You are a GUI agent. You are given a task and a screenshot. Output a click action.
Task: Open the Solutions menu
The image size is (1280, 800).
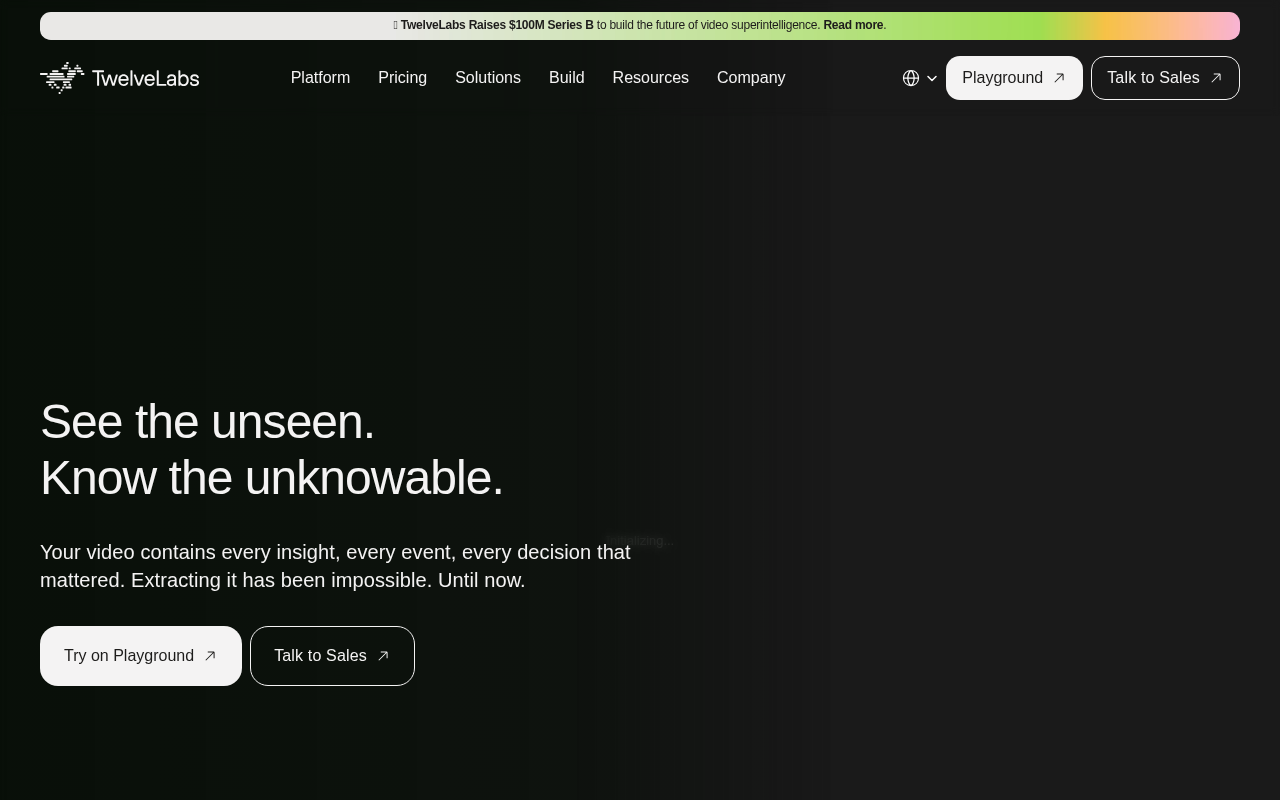point(488,78)
